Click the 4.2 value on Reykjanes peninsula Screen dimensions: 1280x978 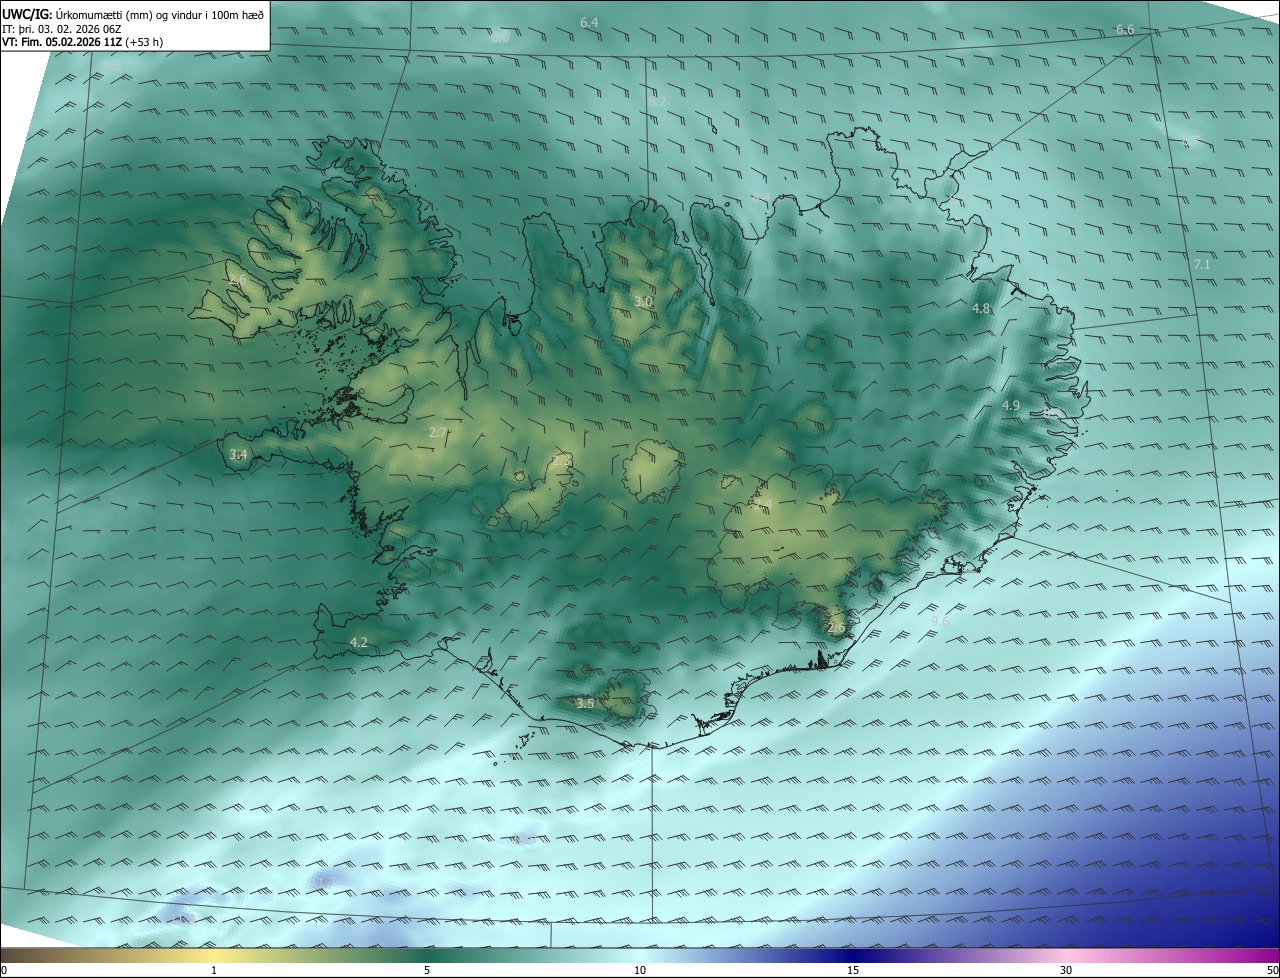359,642
